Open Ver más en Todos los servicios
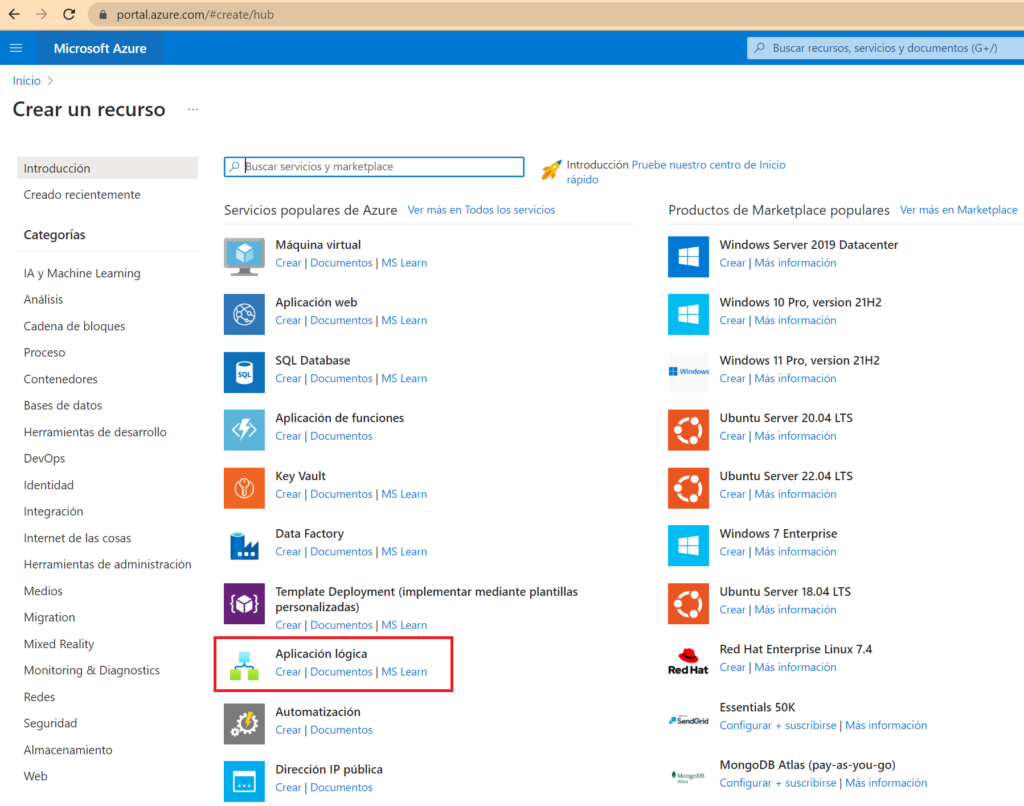Screen dimensions: 1024x806 click(481, 210)
